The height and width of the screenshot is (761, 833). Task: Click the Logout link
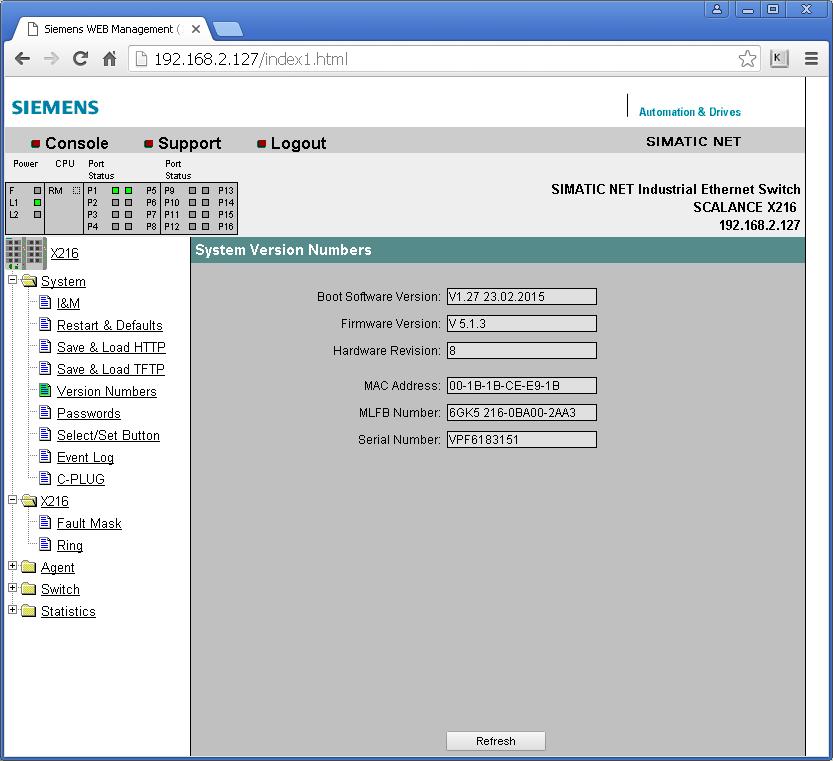coord(298,143)
